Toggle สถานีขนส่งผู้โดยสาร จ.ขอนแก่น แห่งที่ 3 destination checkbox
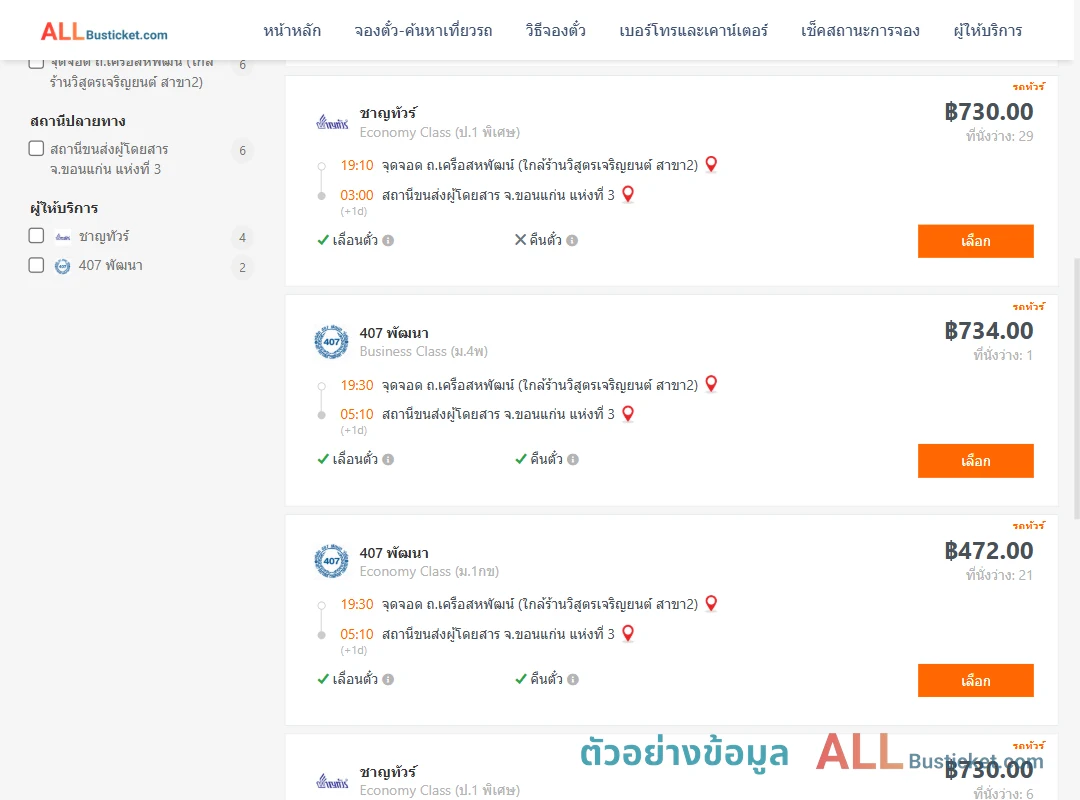This screenshot has height=800, width=1080. (37, 149)
